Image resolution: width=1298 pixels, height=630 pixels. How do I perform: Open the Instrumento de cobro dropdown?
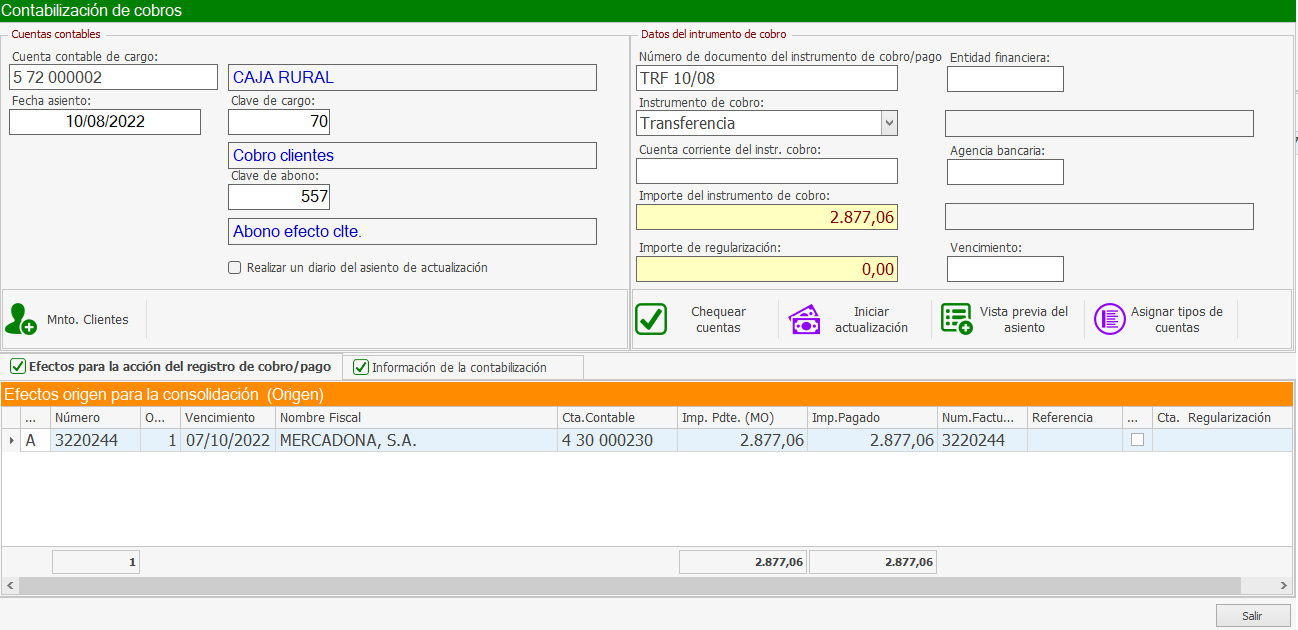[888, 123]
